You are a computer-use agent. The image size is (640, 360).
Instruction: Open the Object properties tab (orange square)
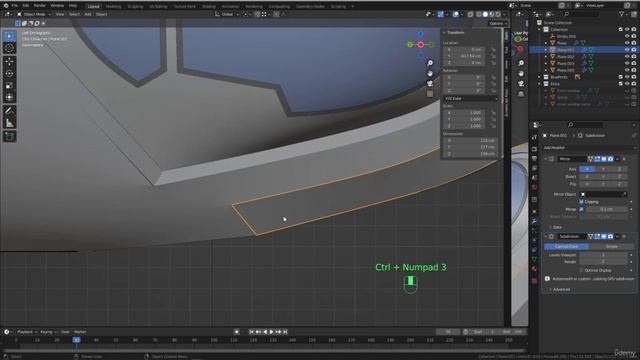[x=534, y=211]
